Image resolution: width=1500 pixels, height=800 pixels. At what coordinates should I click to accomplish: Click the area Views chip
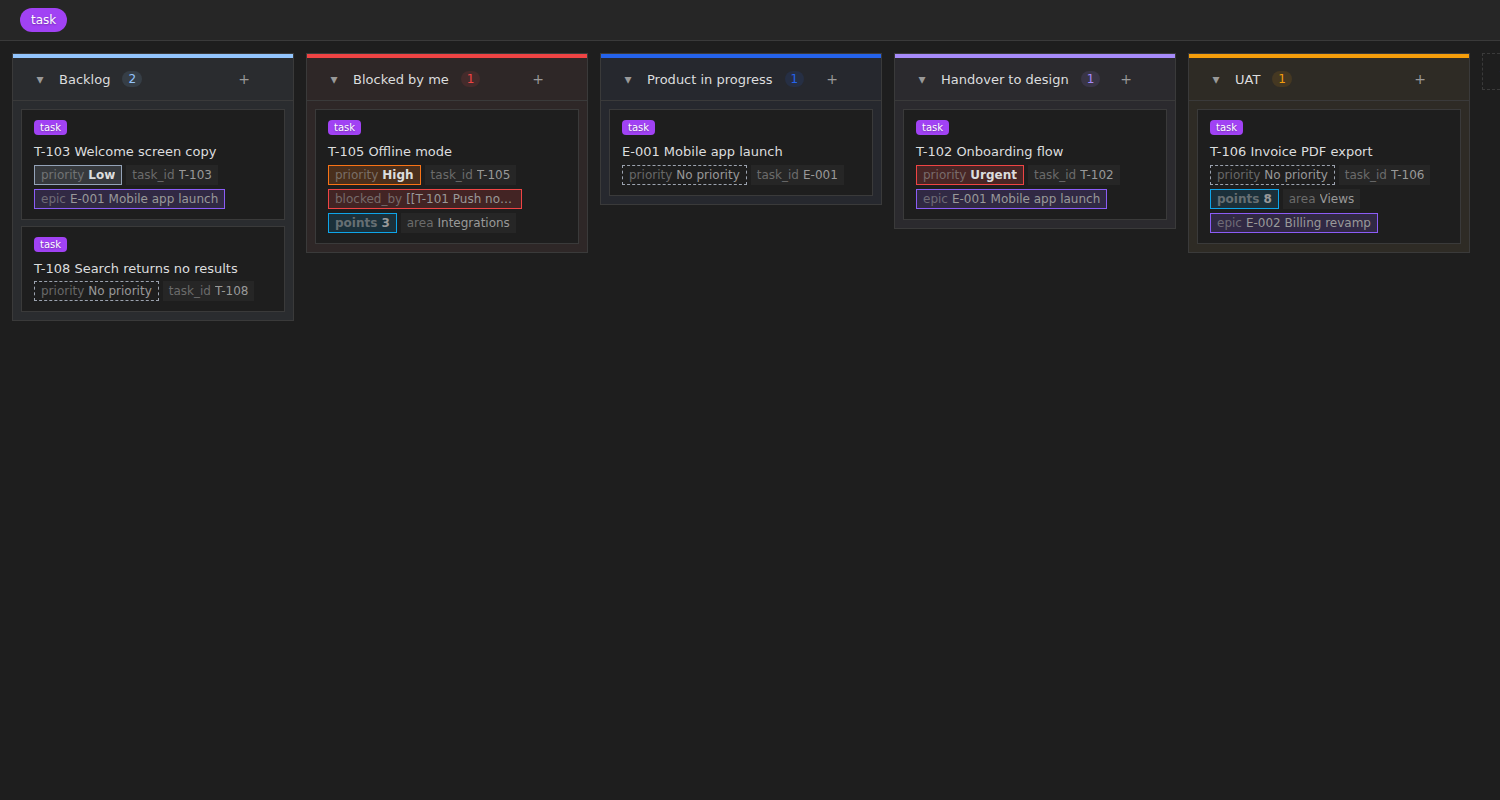point(1321,199)
